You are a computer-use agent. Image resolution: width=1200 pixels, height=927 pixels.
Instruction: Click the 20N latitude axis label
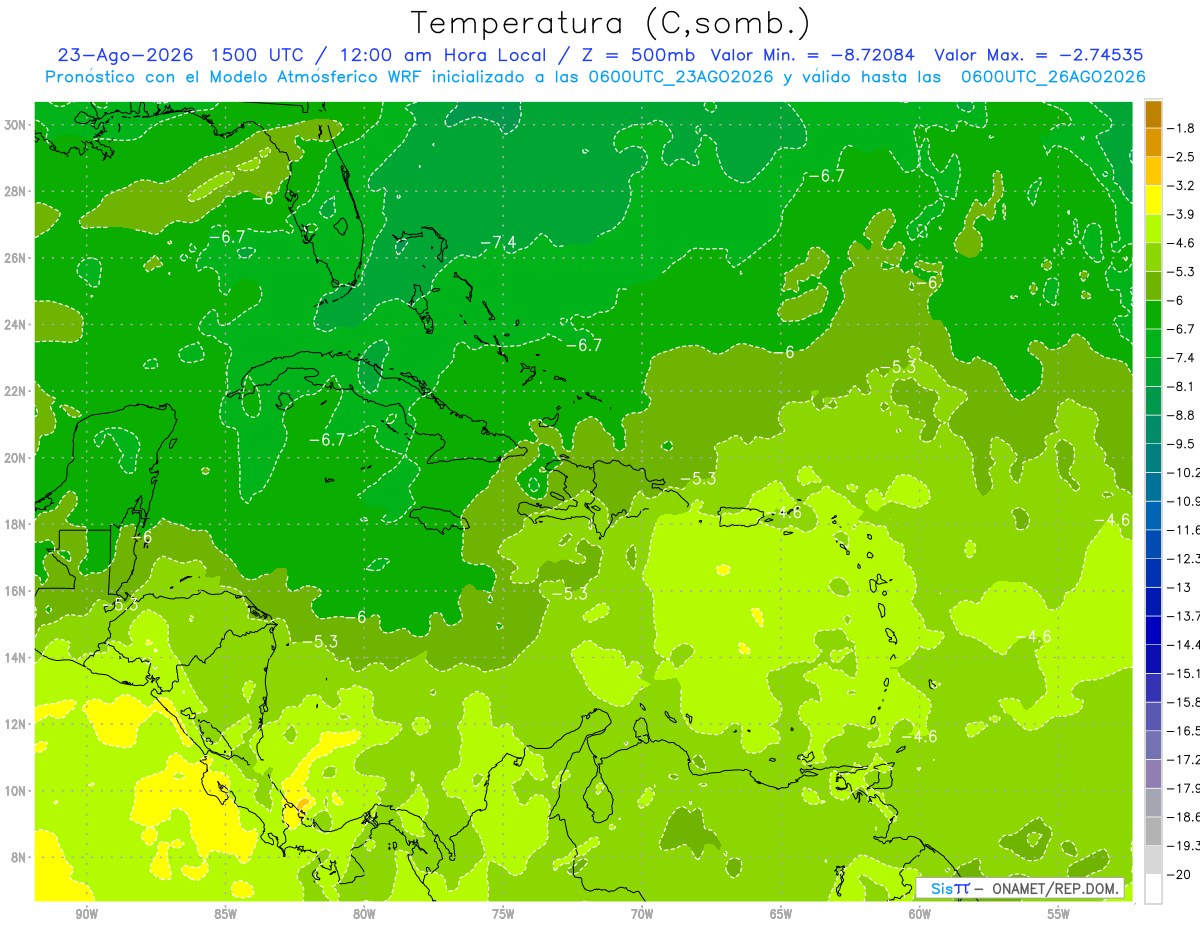coord(16,457)
